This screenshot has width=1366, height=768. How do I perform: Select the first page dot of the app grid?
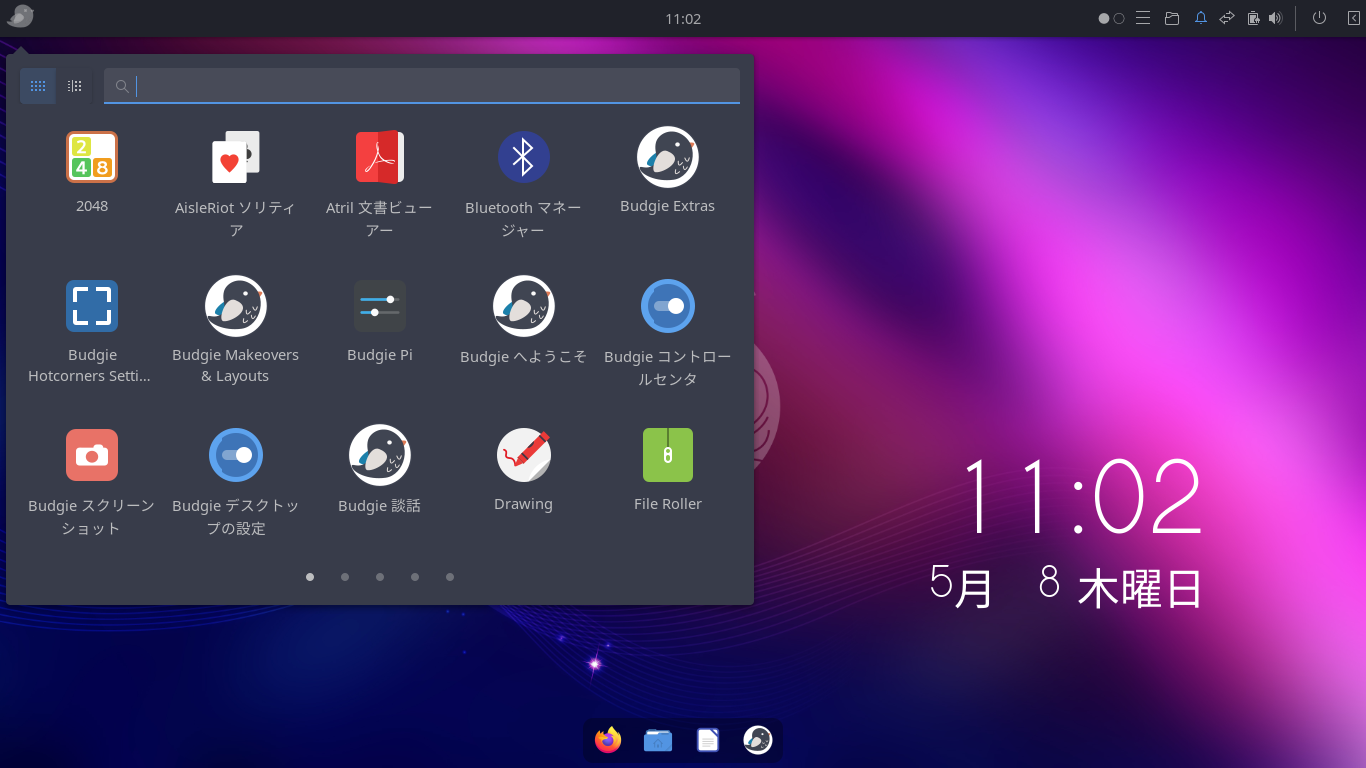(310, 577)
